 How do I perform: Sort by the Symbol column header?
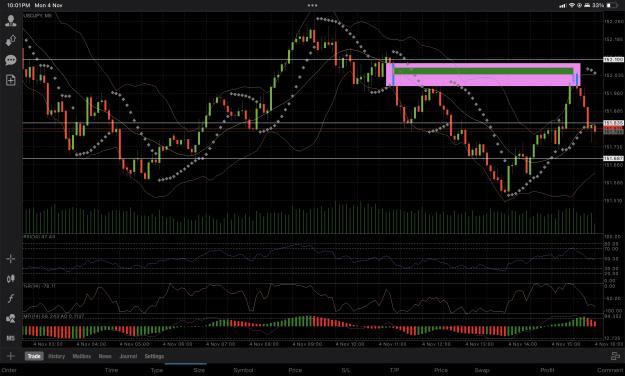pos(243,370)
